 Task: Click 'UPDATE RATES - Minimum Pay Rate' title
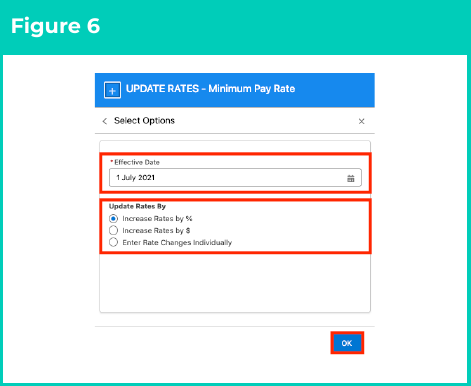pos(210,89)
